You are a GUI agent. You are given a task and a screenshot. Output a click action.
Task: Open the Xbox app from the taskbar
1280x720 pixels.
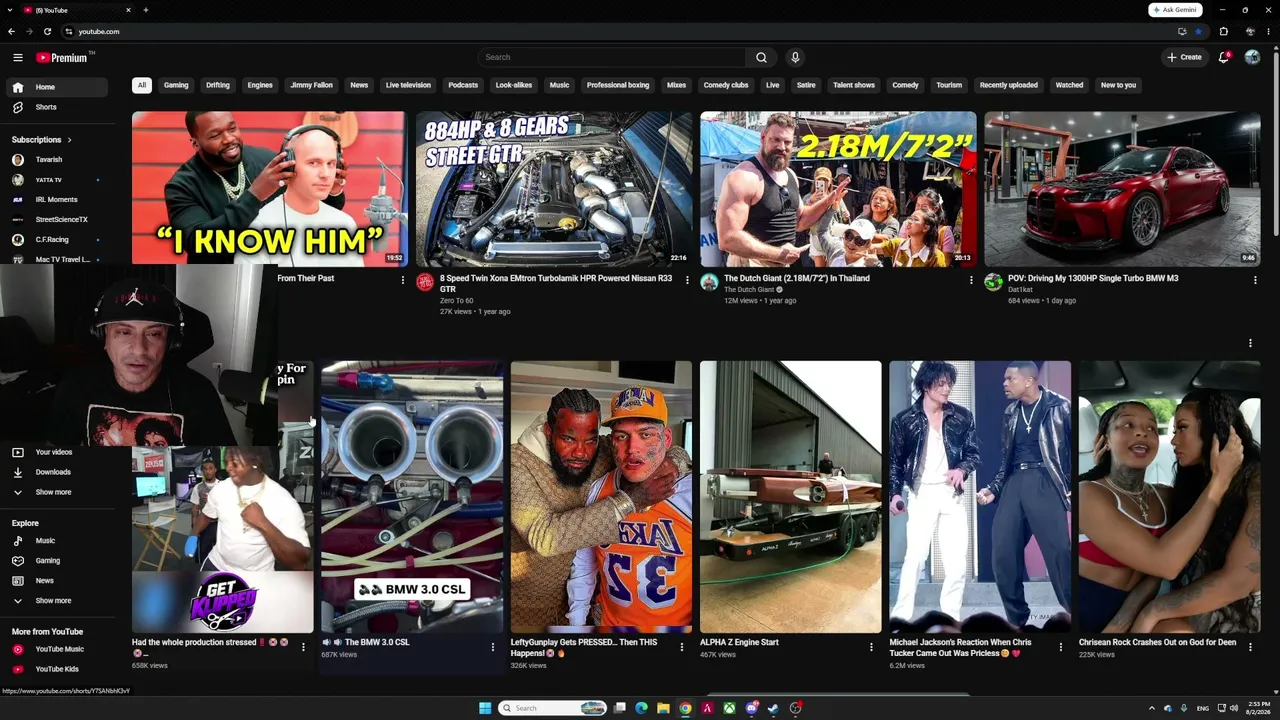(x=729, y=708)
